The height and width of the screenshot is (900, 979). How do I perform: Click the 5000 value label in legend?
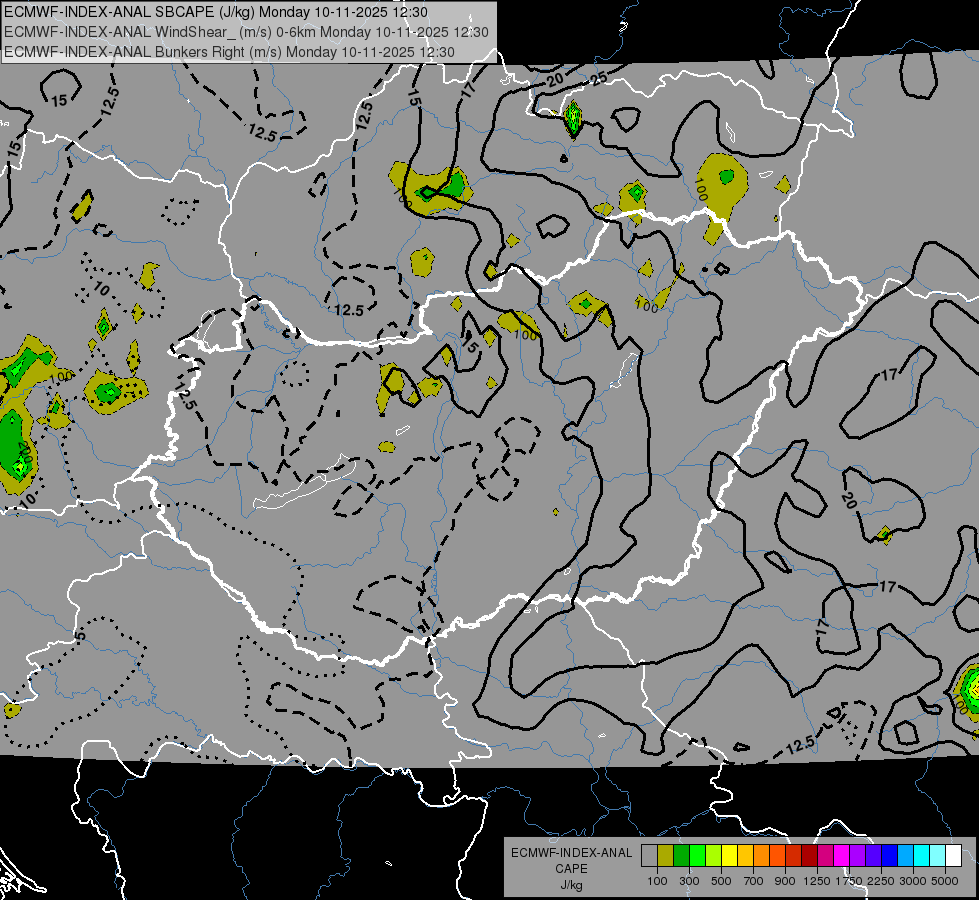(945, 881)
